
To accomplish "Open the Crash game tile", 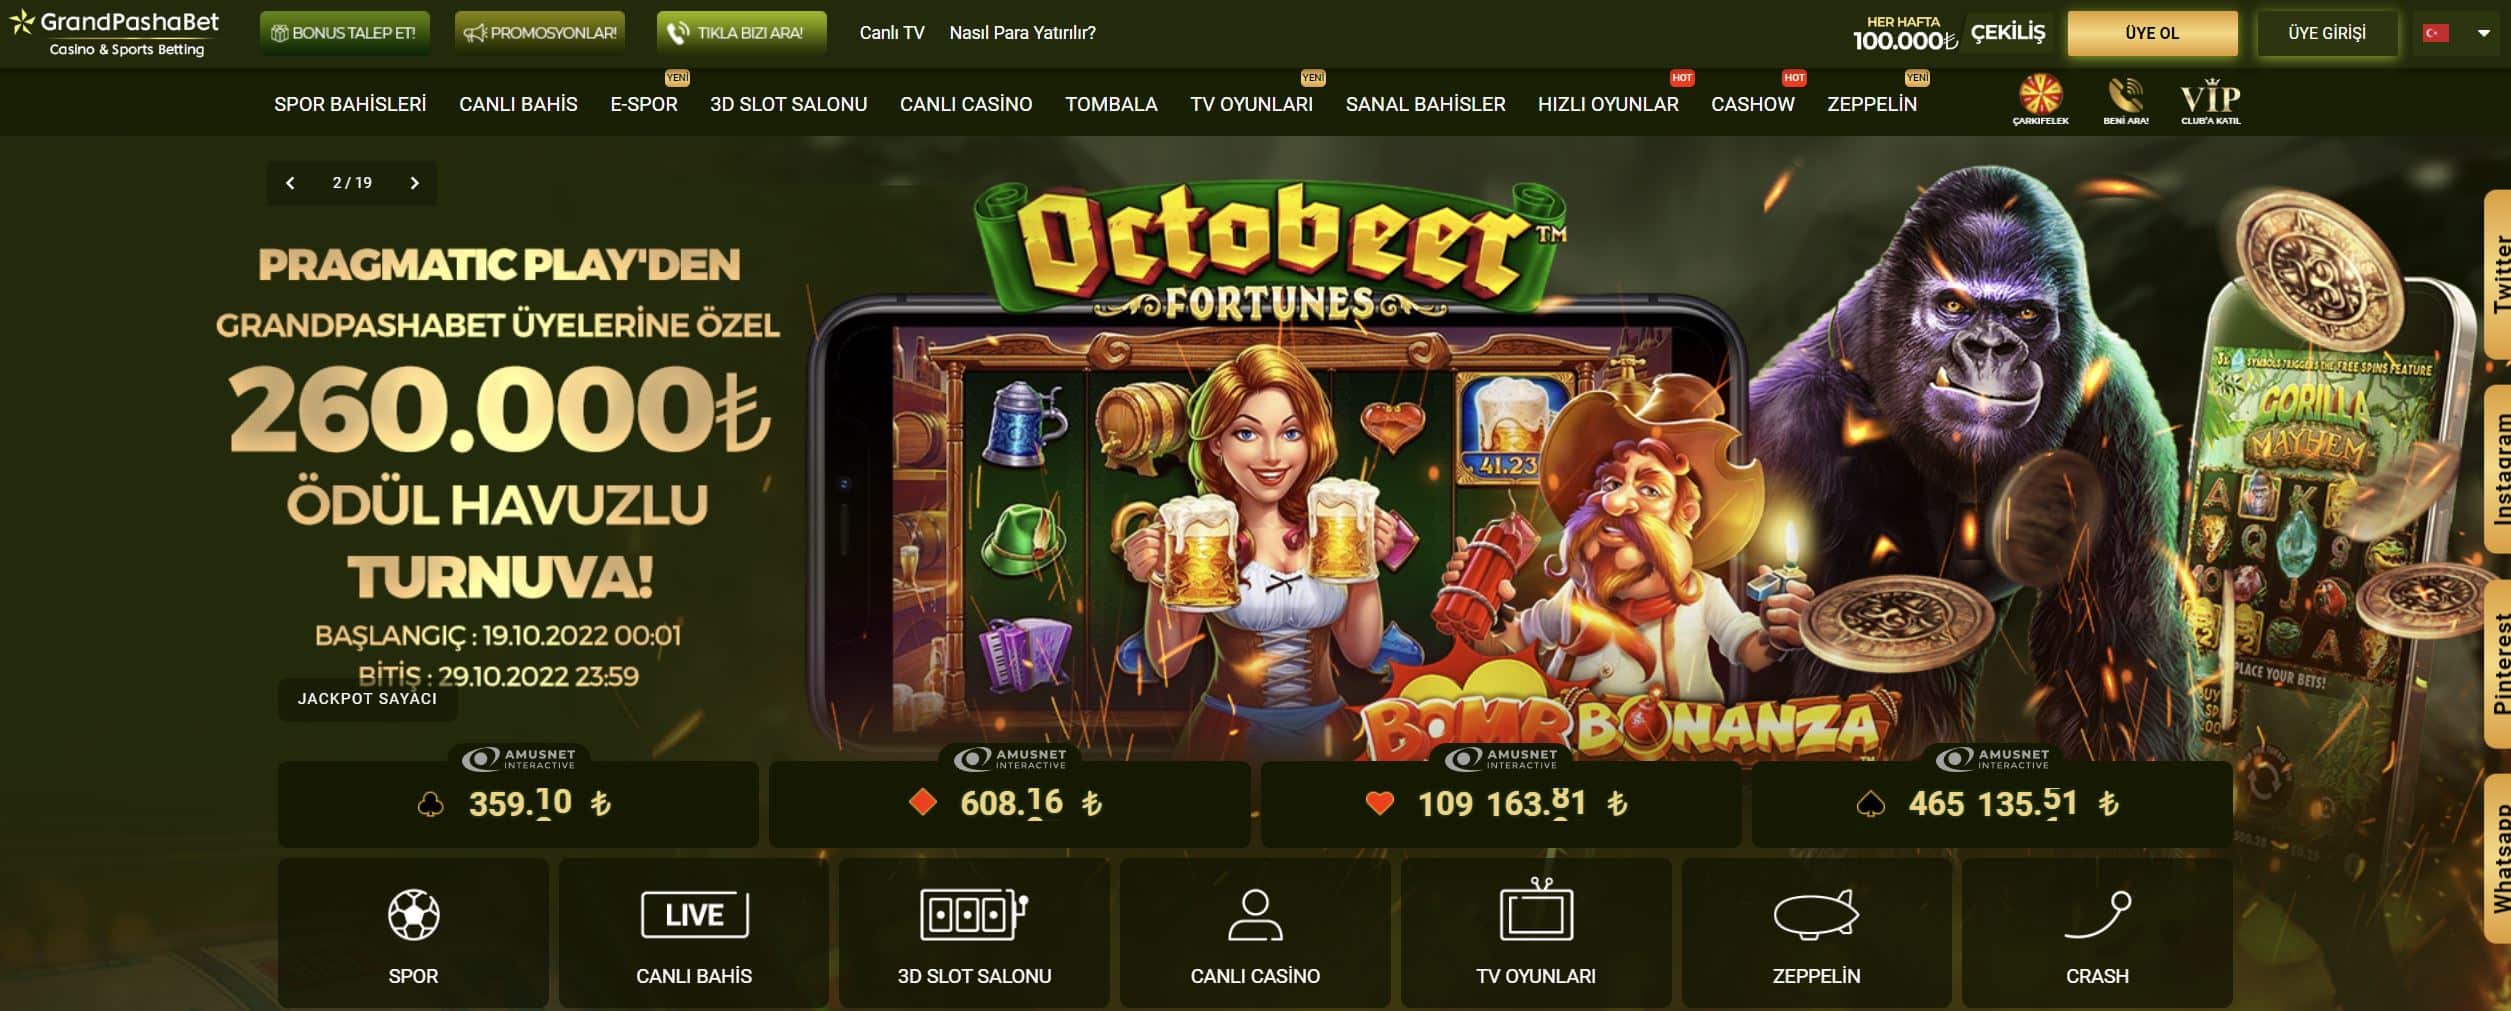I will (x=2097, y=932).
